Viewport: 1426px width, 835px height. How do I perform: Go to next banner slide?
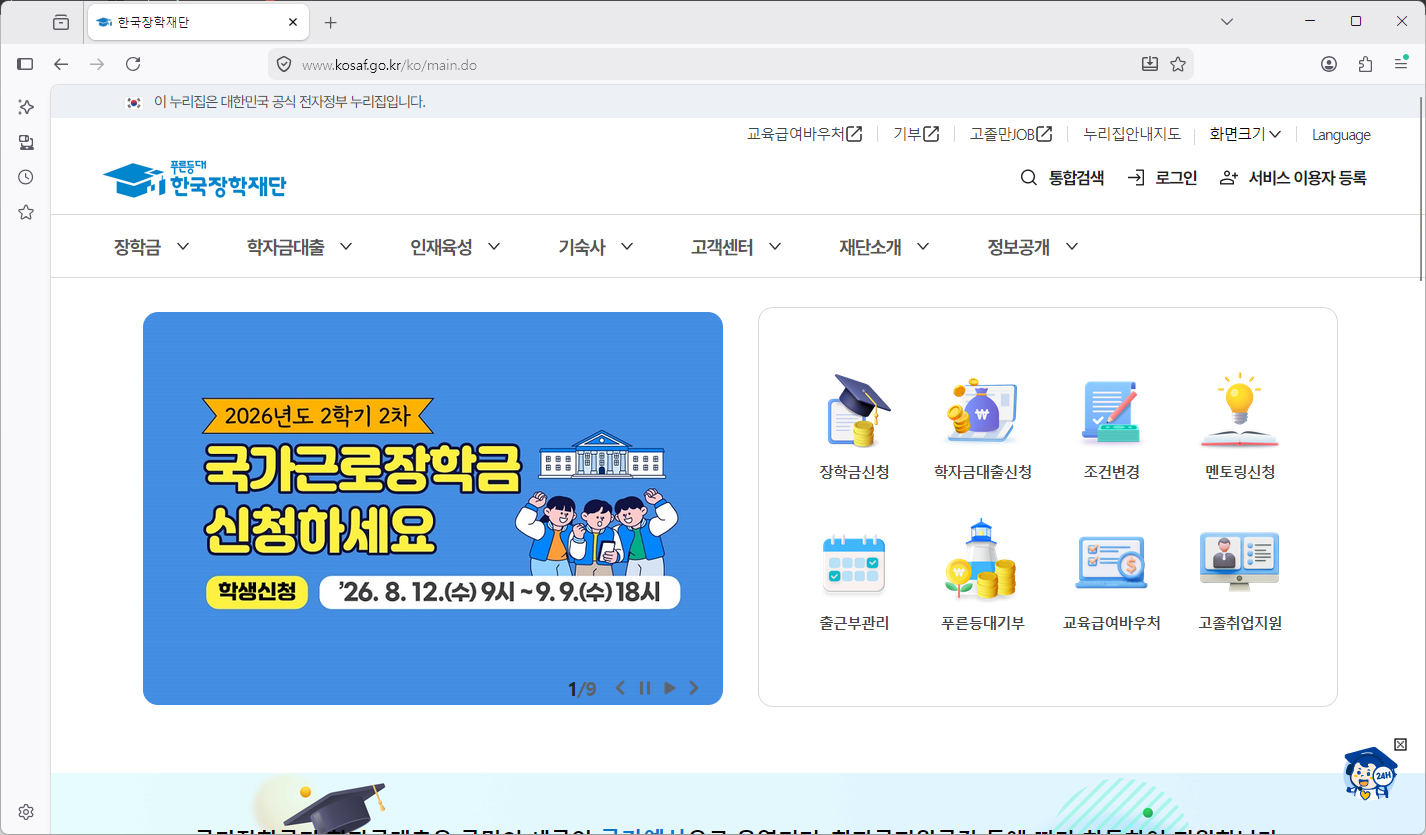694,688
